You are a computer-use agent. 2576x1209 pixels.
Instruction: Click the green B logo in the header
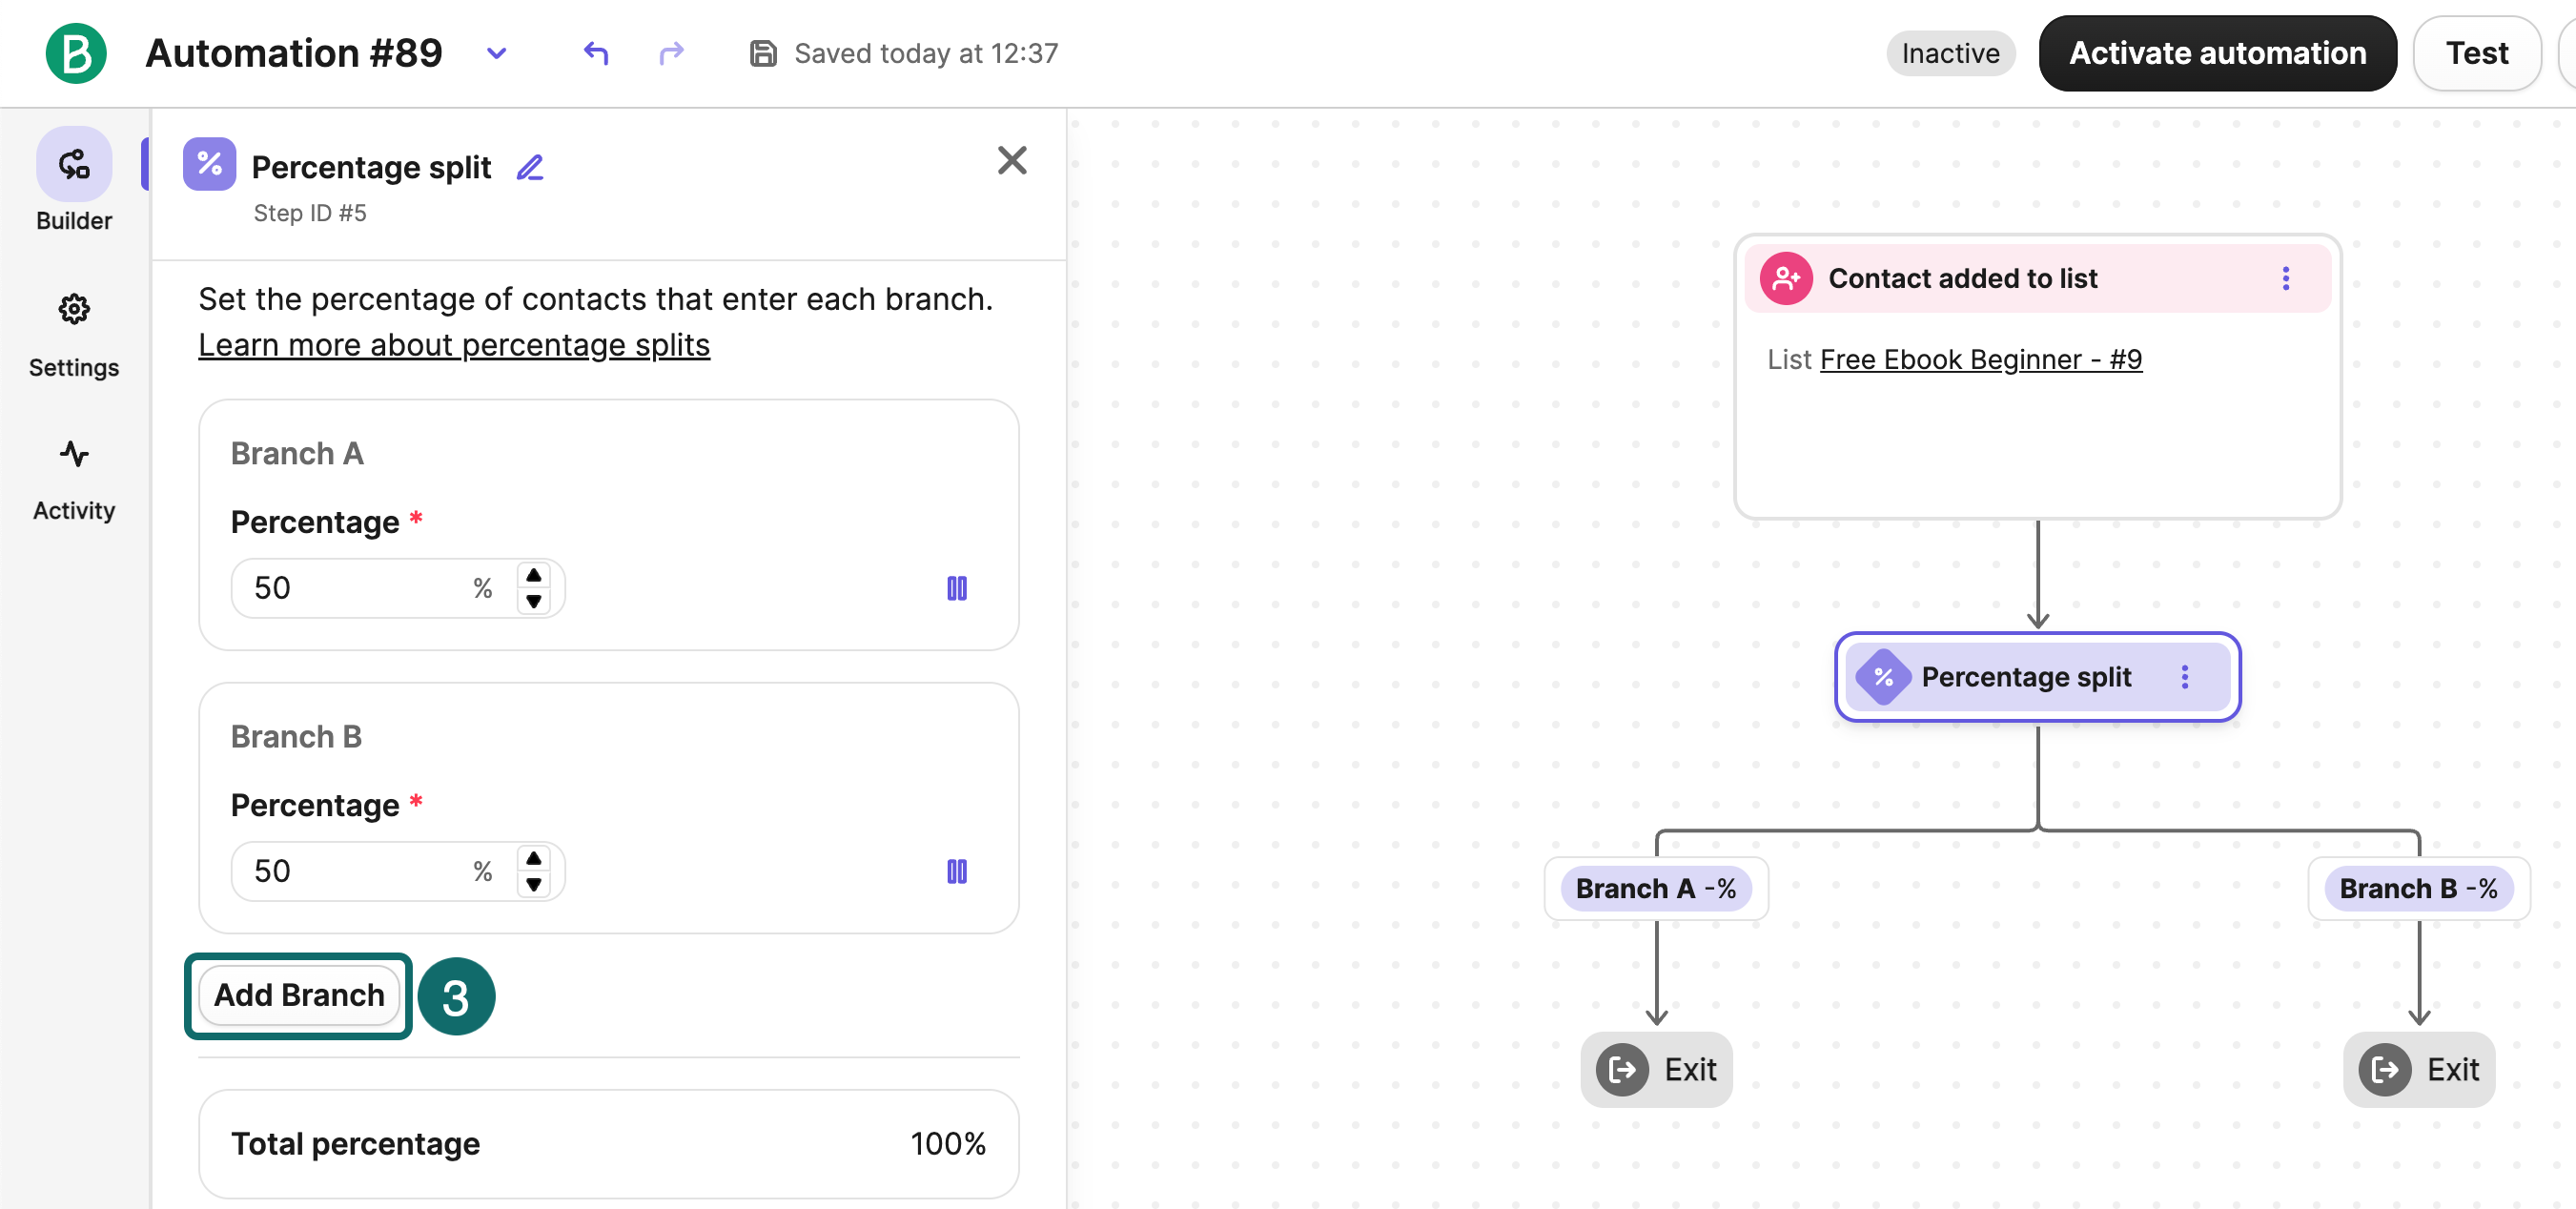75,53
